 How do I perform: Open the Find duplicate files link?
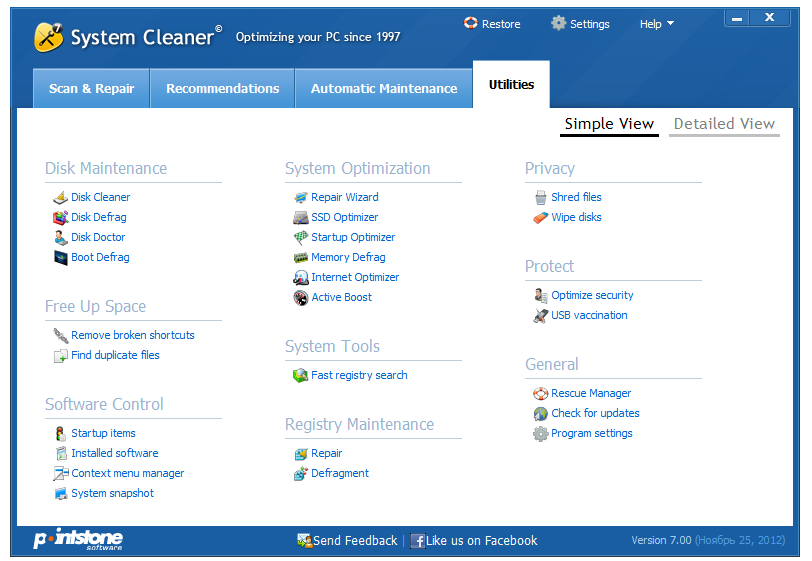115,355
